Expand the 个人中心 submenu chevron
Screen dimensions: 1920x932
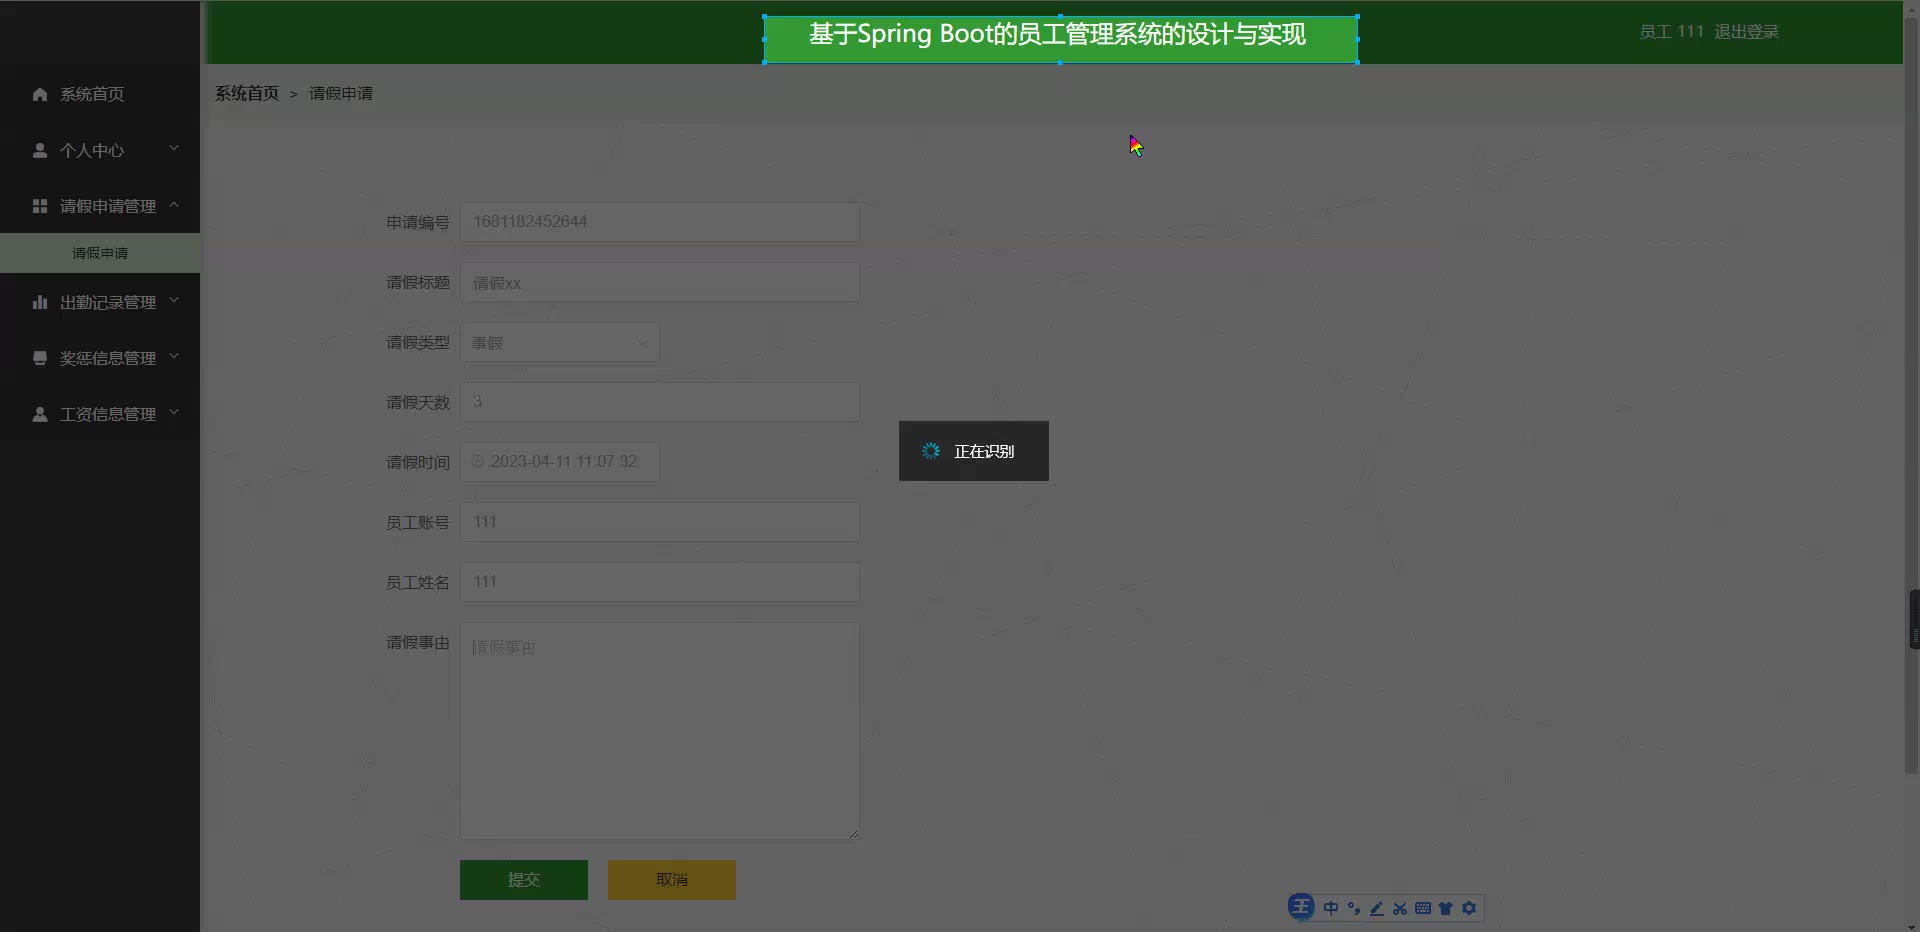click(174, 148)
